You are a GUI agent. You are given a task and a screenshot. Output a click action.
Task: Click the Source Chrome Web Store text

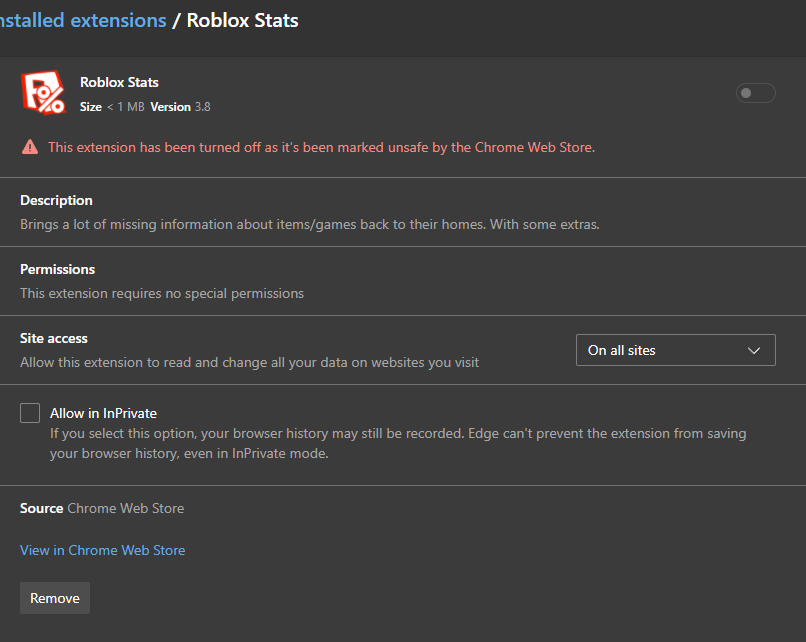[102, 508]
